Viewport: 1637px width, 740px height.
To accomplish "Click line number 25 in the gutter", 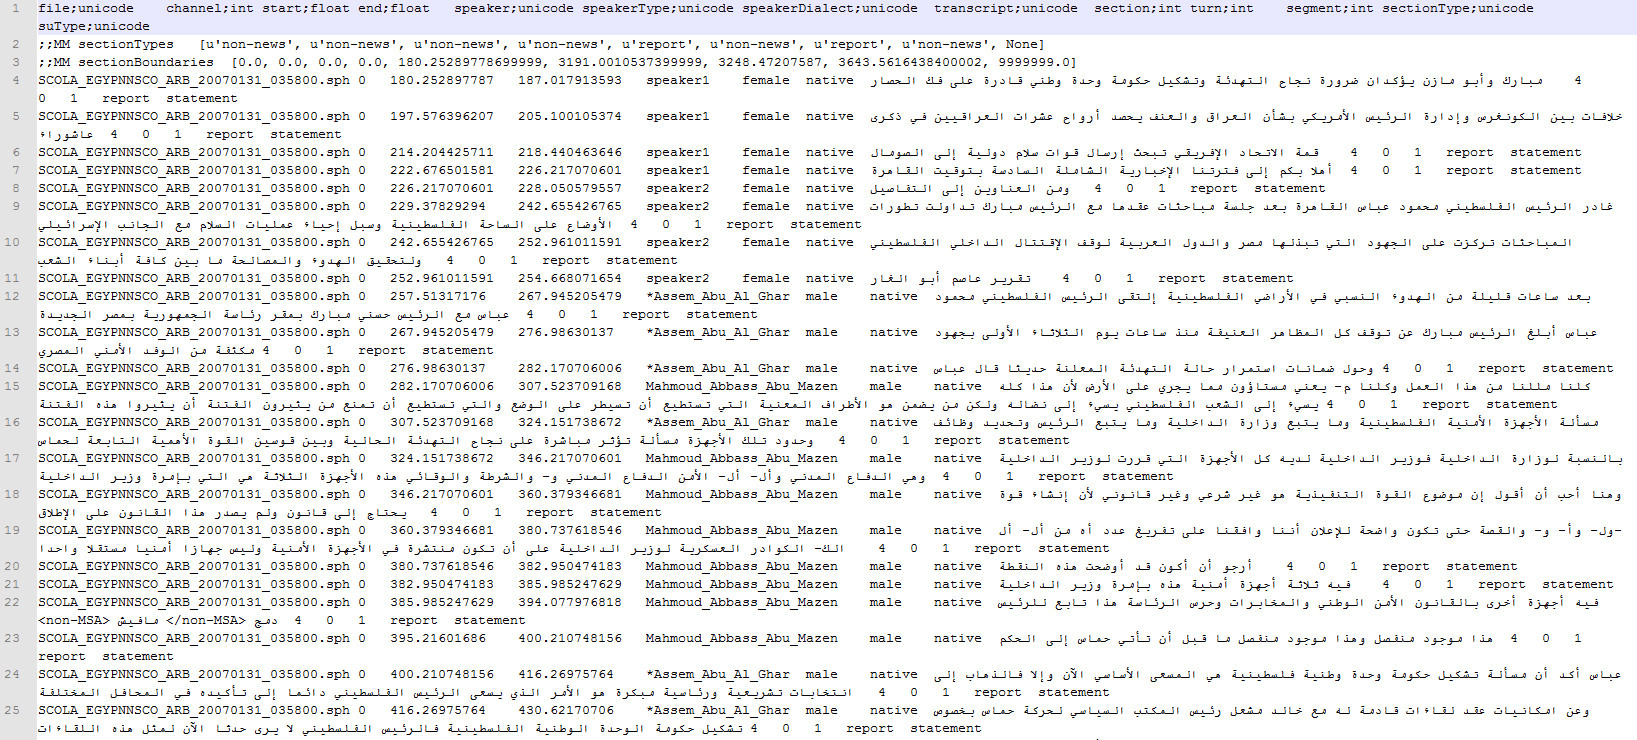I will tap(12, 710).
